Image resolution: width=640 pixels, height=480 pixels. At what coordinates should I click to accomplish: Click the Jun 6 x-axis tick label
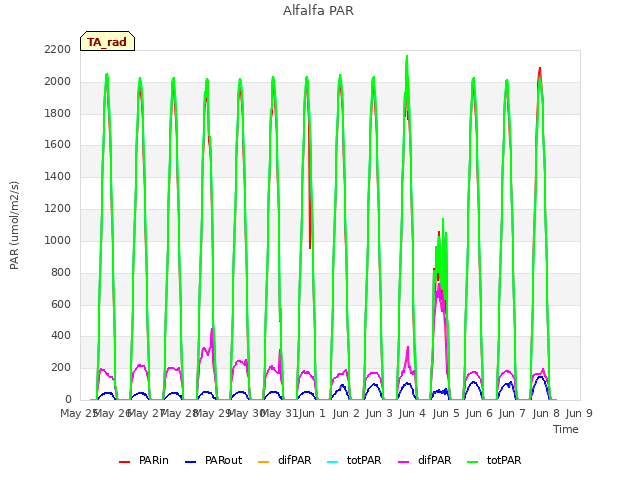(479, 413)
